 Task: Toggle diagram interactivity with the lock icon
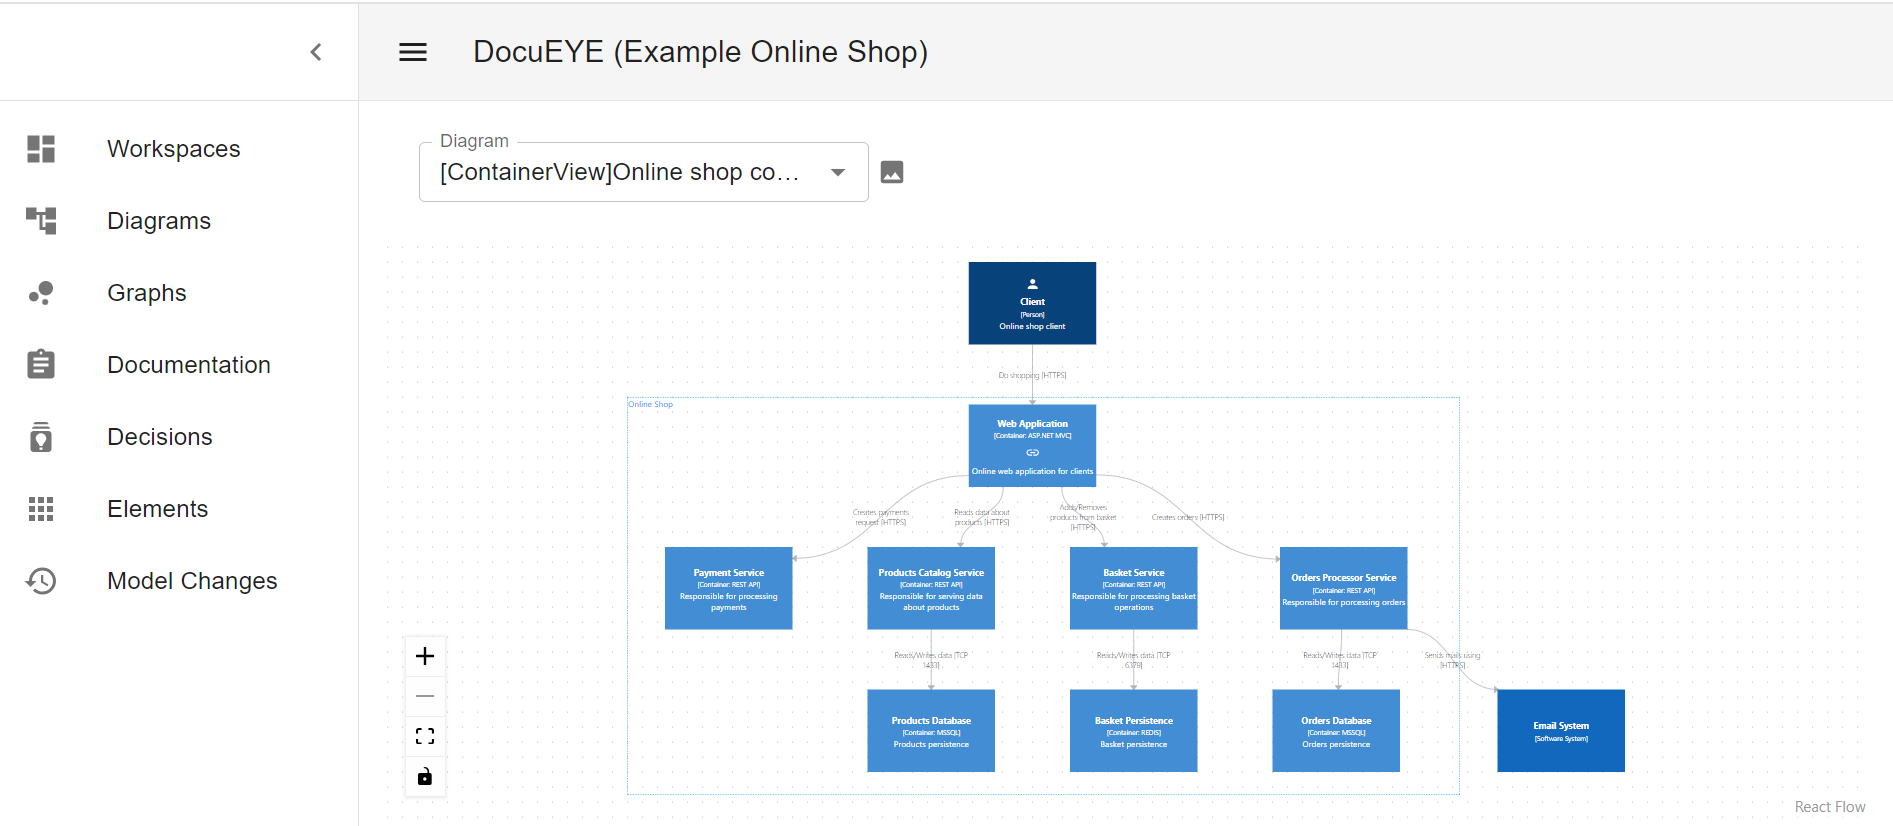point(425,777)
